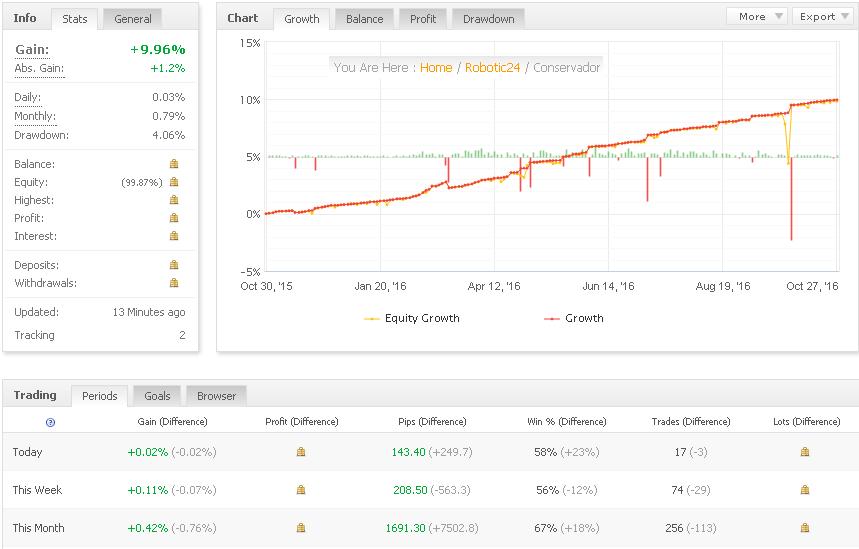Click the 0.79% monthly value
Viewport: 859px width, 549px height.
point(169,116)
